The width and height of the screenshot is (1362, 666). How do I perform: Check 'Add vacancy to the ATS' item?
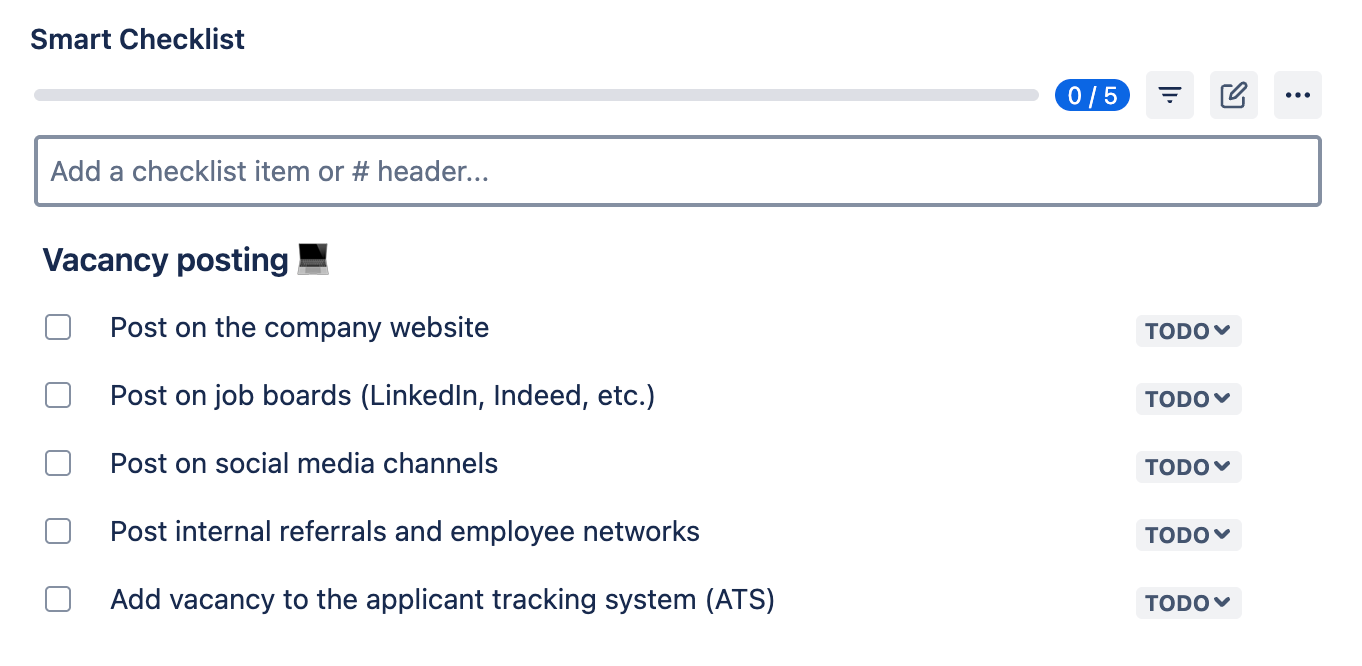(58, 599)
